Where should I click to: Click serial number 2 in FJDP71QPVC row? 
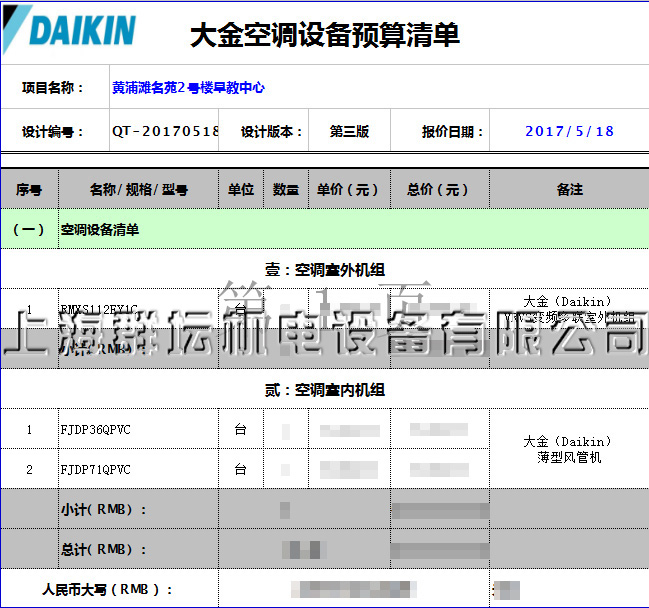(29, 469)
